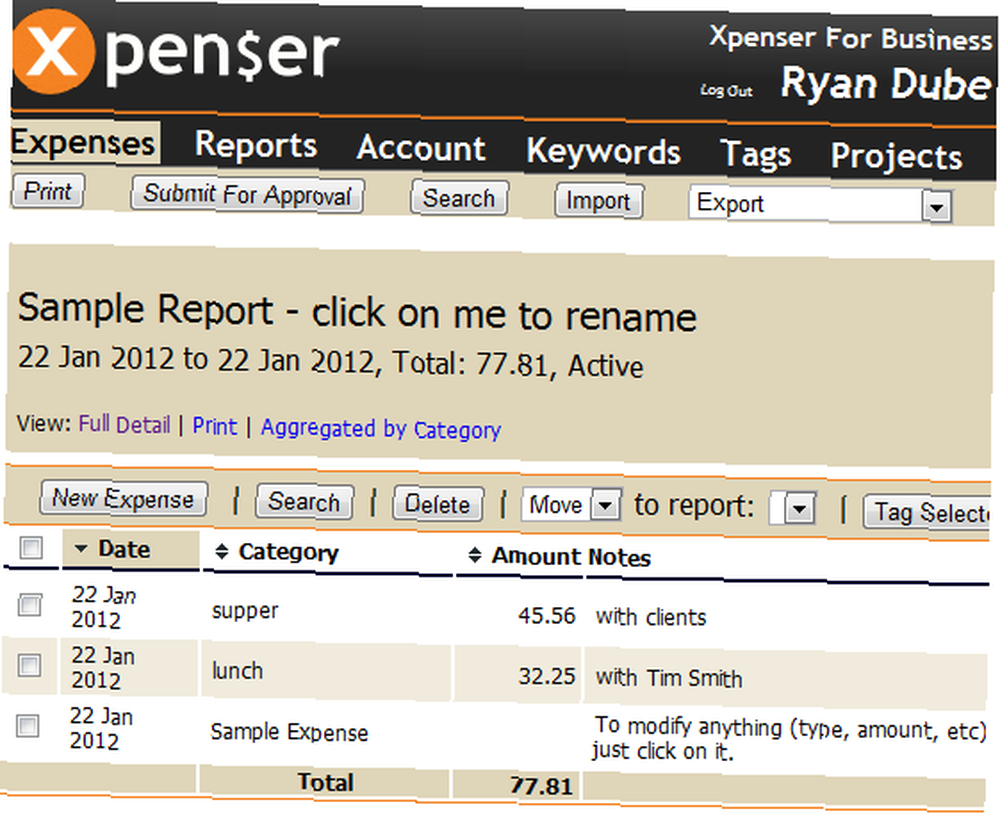
Task: Toggle the select-all header checkbox
Action: pyautogui.click(x=31, y=547)
